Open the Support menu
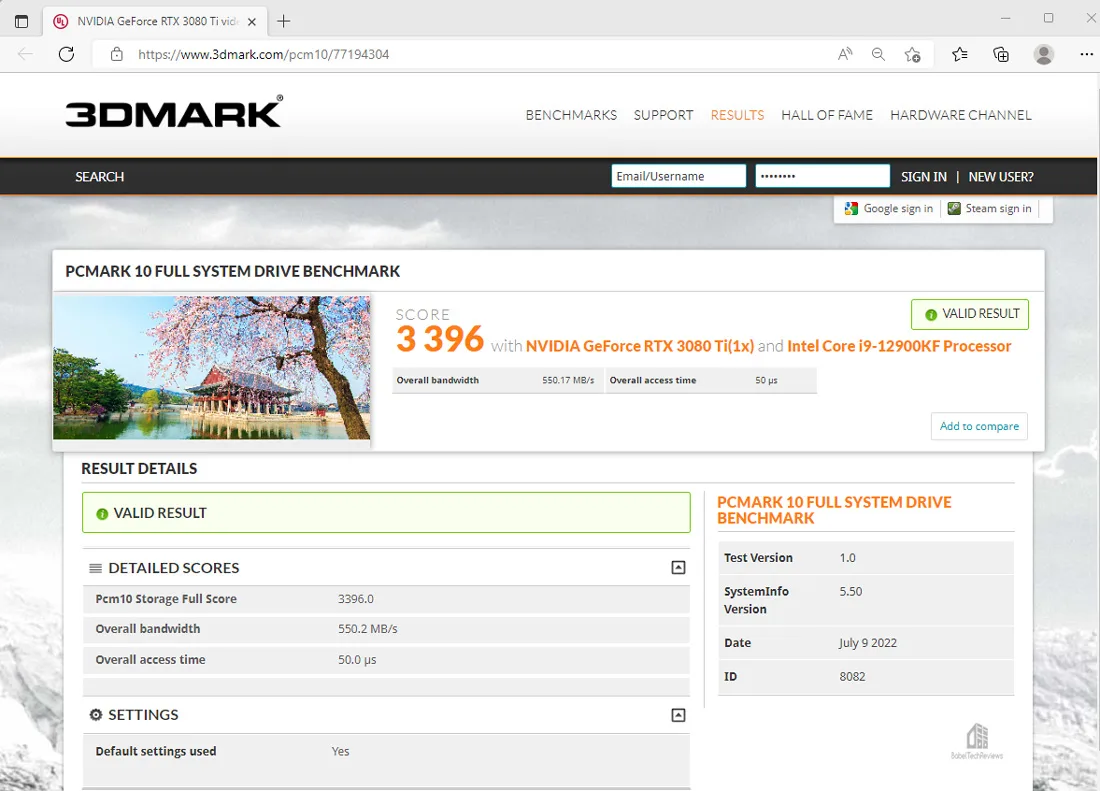 click(x=663, y=115)
